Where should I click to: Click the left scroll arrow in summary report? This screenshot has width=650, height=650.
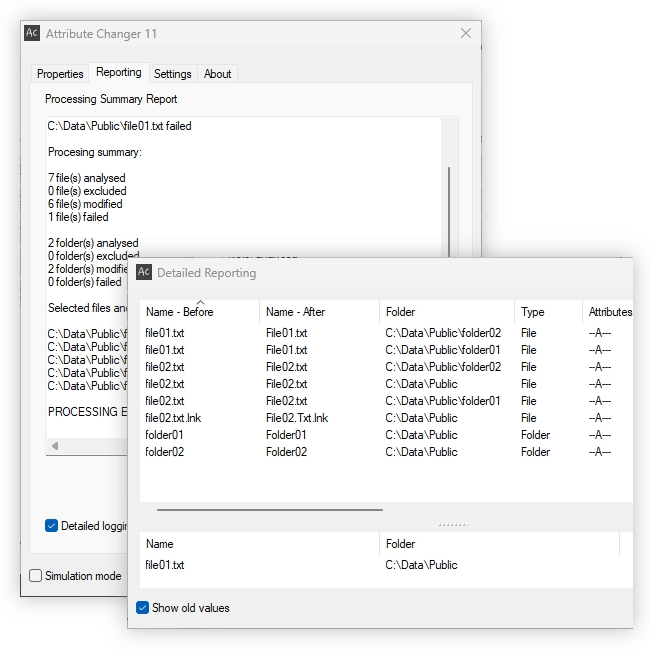[x=55, y=446]
